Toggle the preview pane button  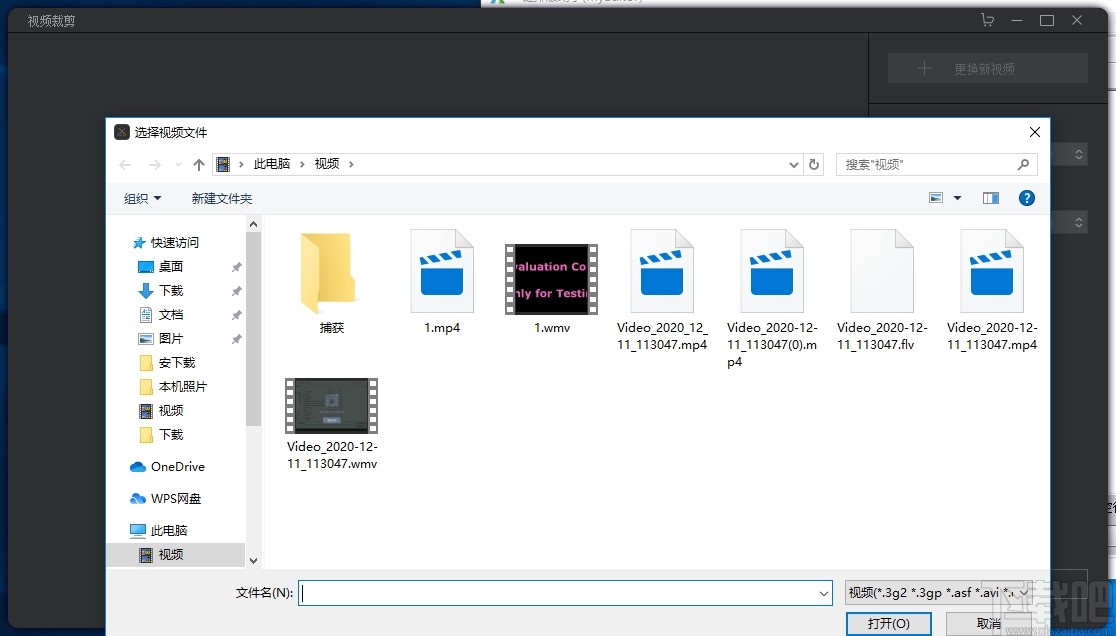tap(990, 198)
